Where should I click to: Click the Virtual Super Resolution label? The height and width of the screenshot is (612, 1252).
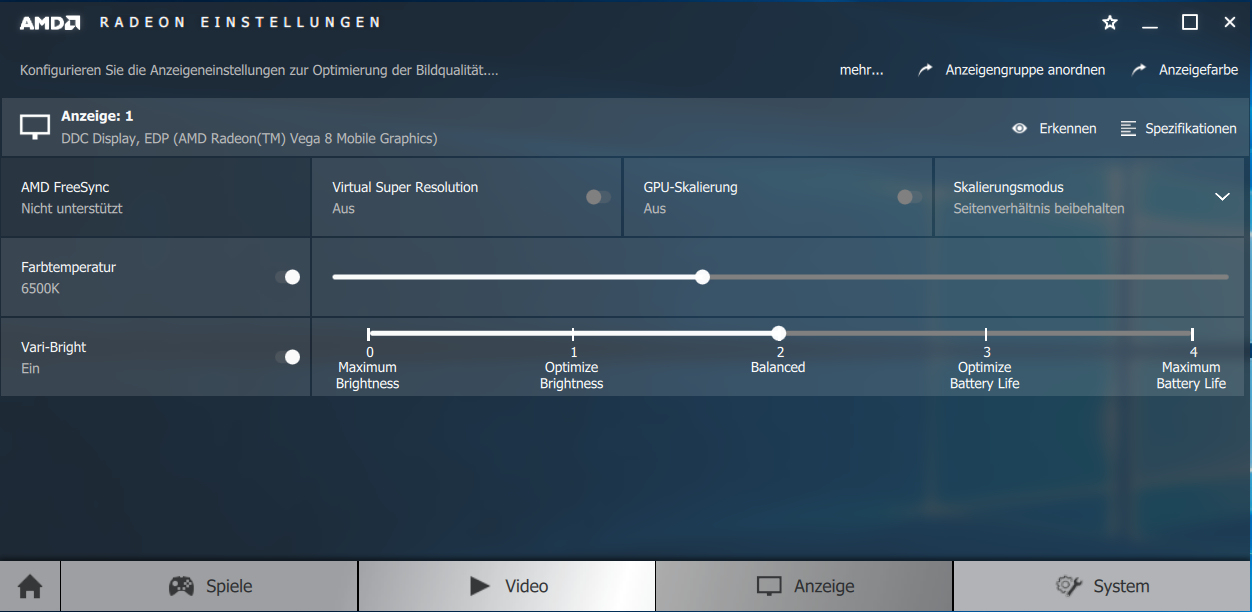(405, 187)
